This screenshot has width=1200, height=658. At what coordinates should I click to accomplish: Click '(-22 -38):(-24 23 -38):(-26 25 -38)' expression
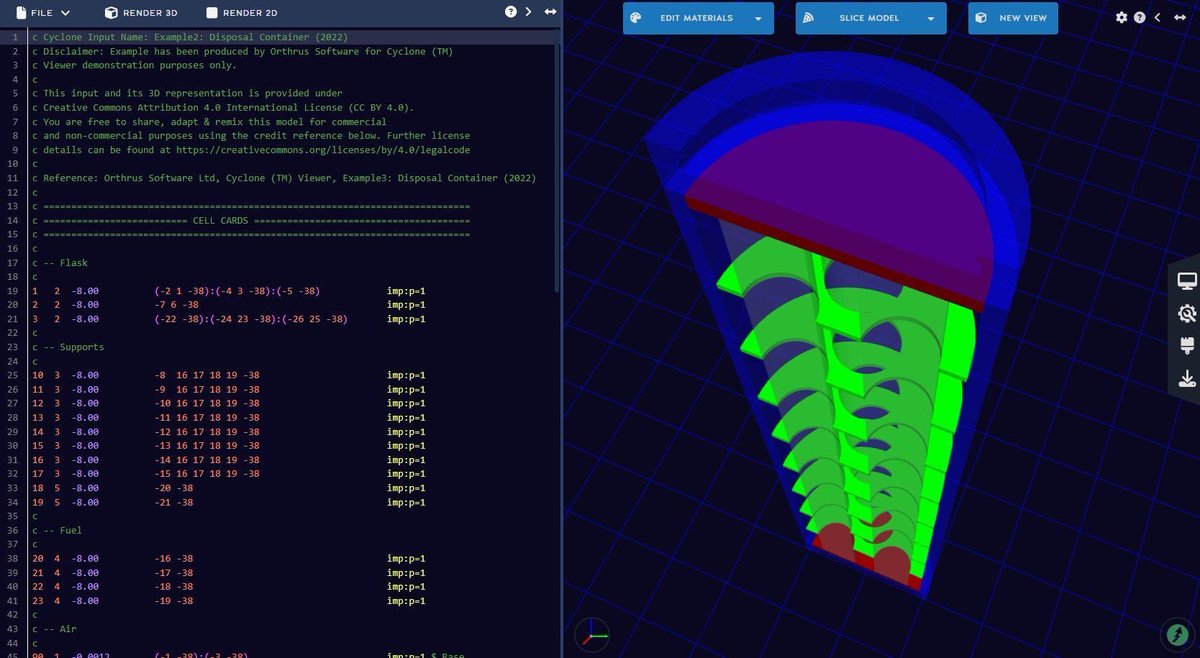pyautogui.click(x=251, y=319)
